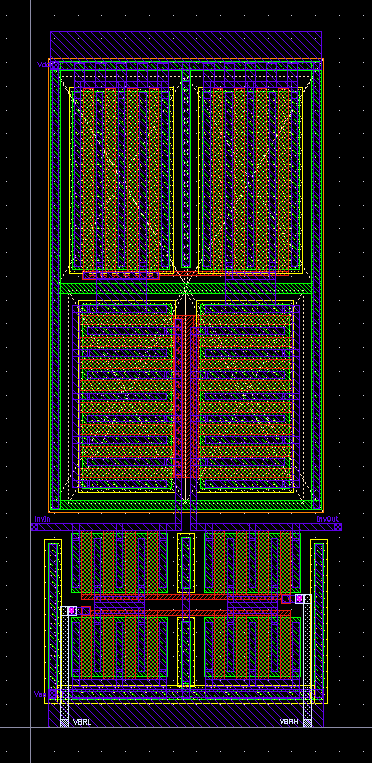
Task: Click the InvIn pin label
Action: click(x=42, y=519)
